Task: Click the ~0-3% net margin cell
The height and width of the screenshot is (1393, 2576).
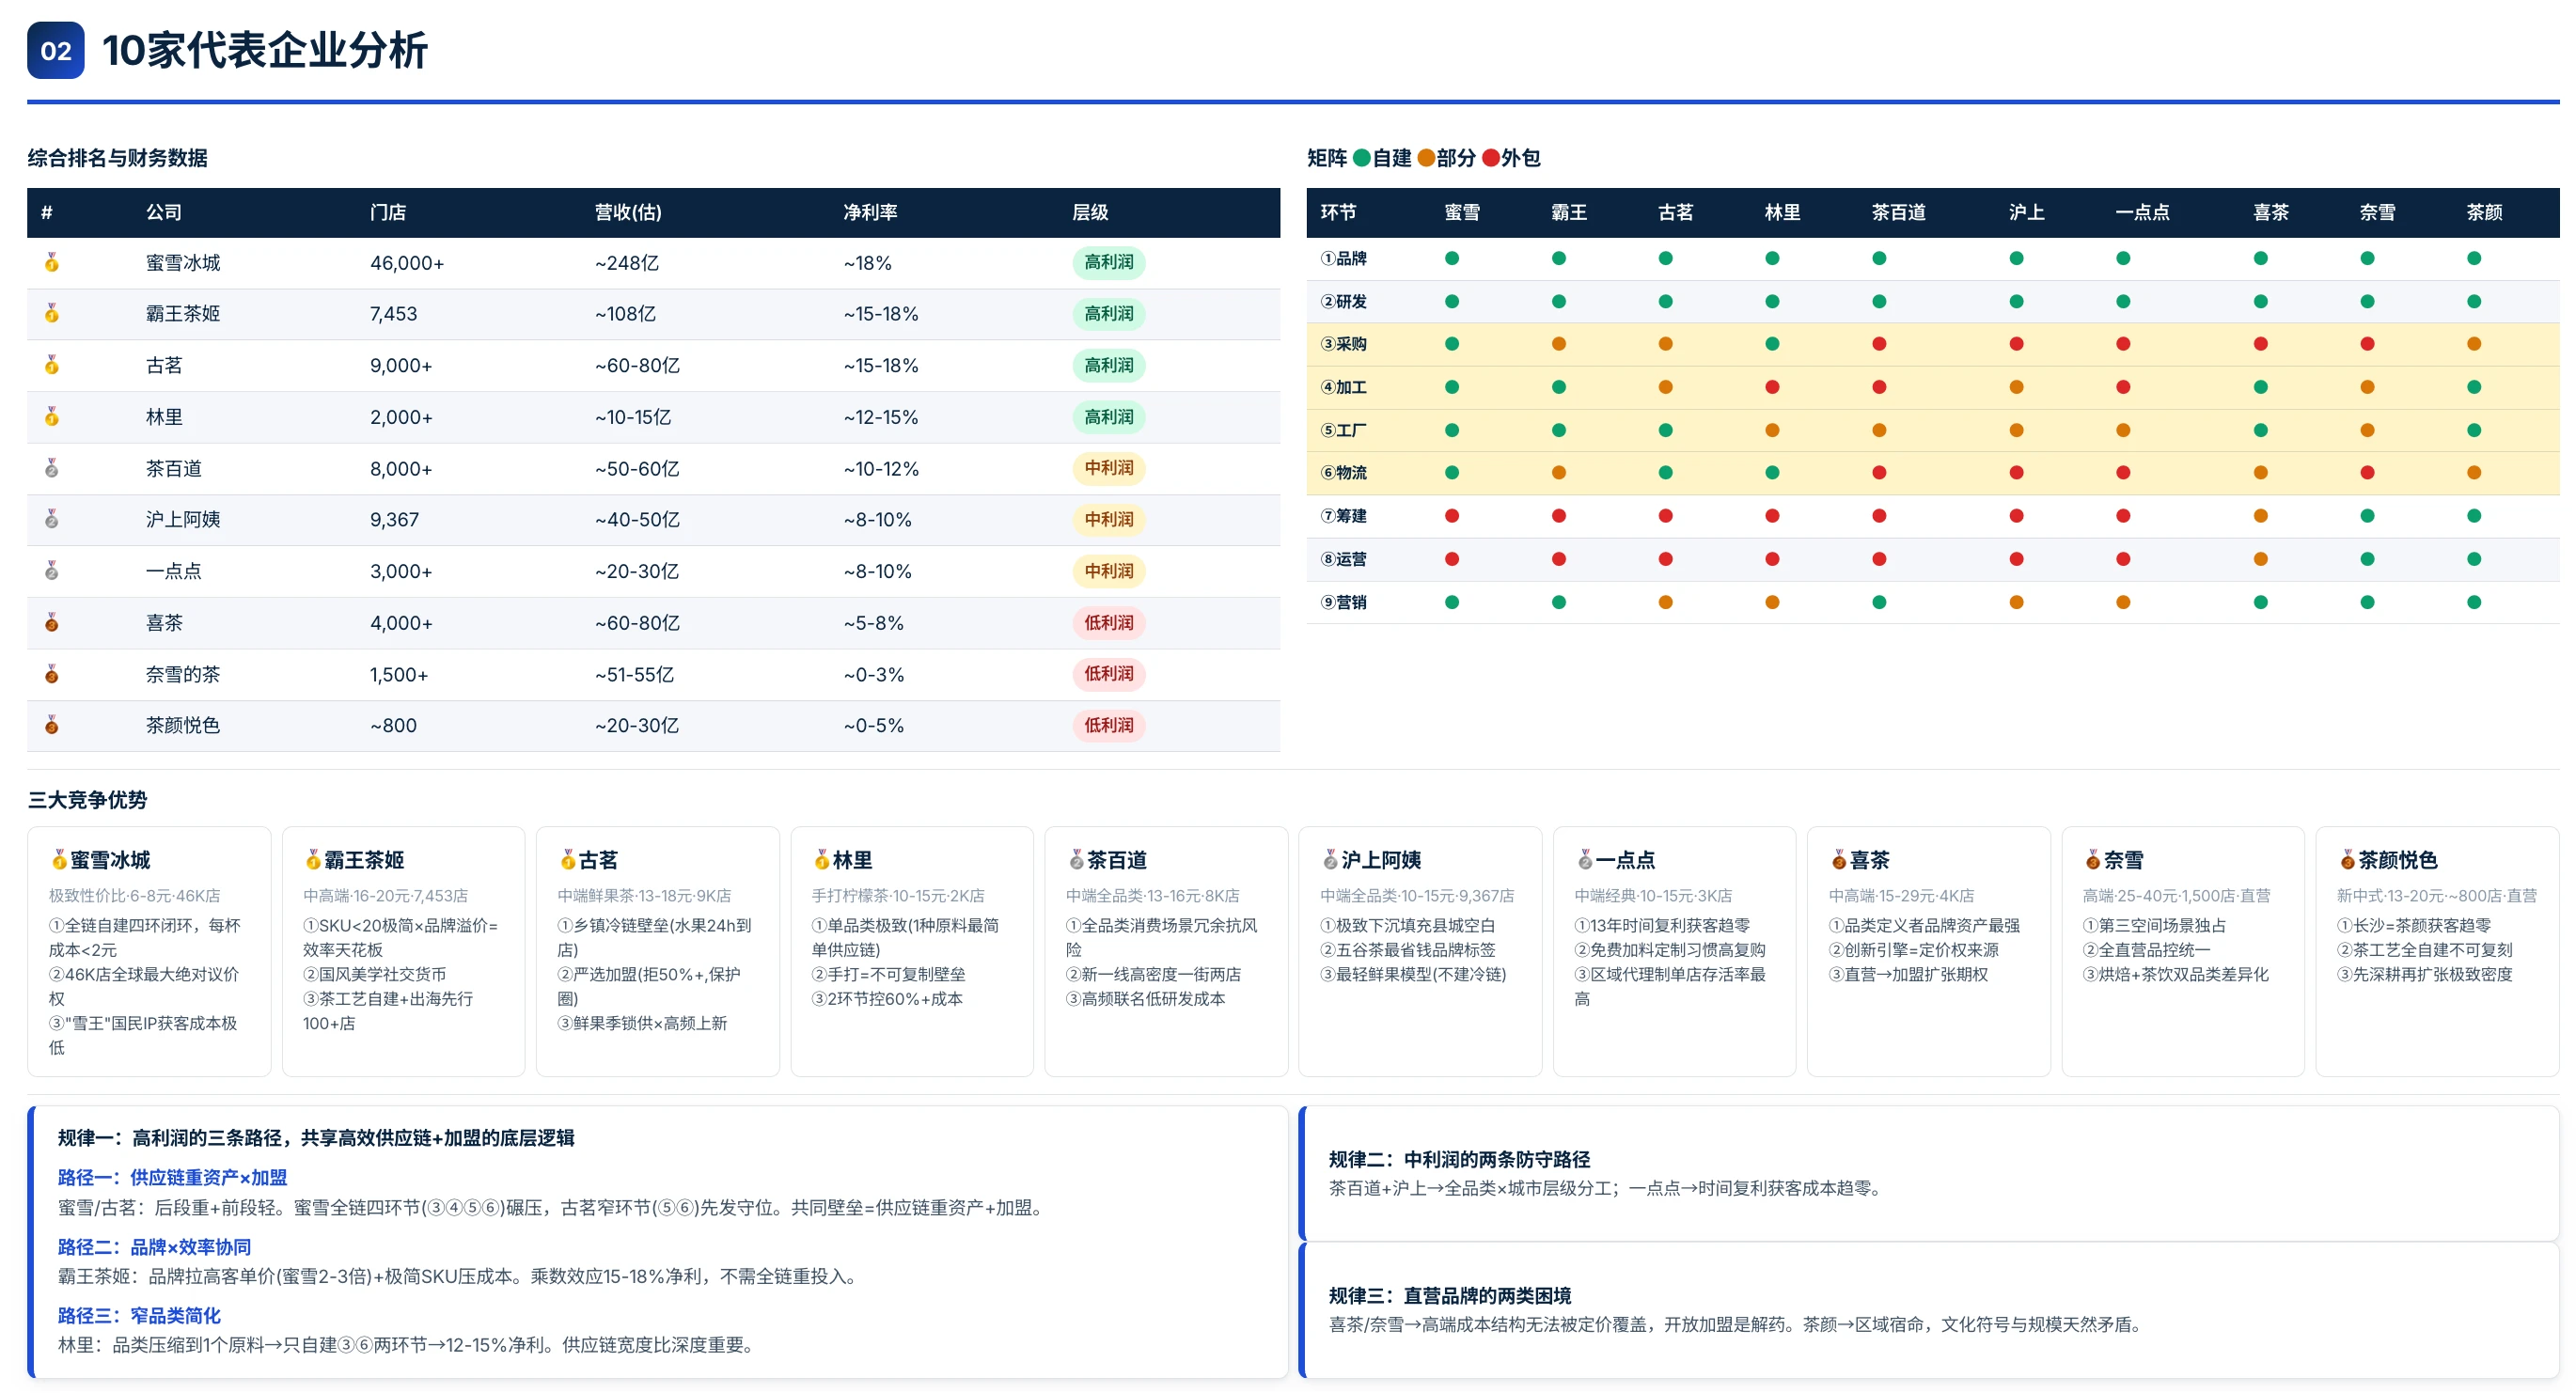Action: point(873,675)
